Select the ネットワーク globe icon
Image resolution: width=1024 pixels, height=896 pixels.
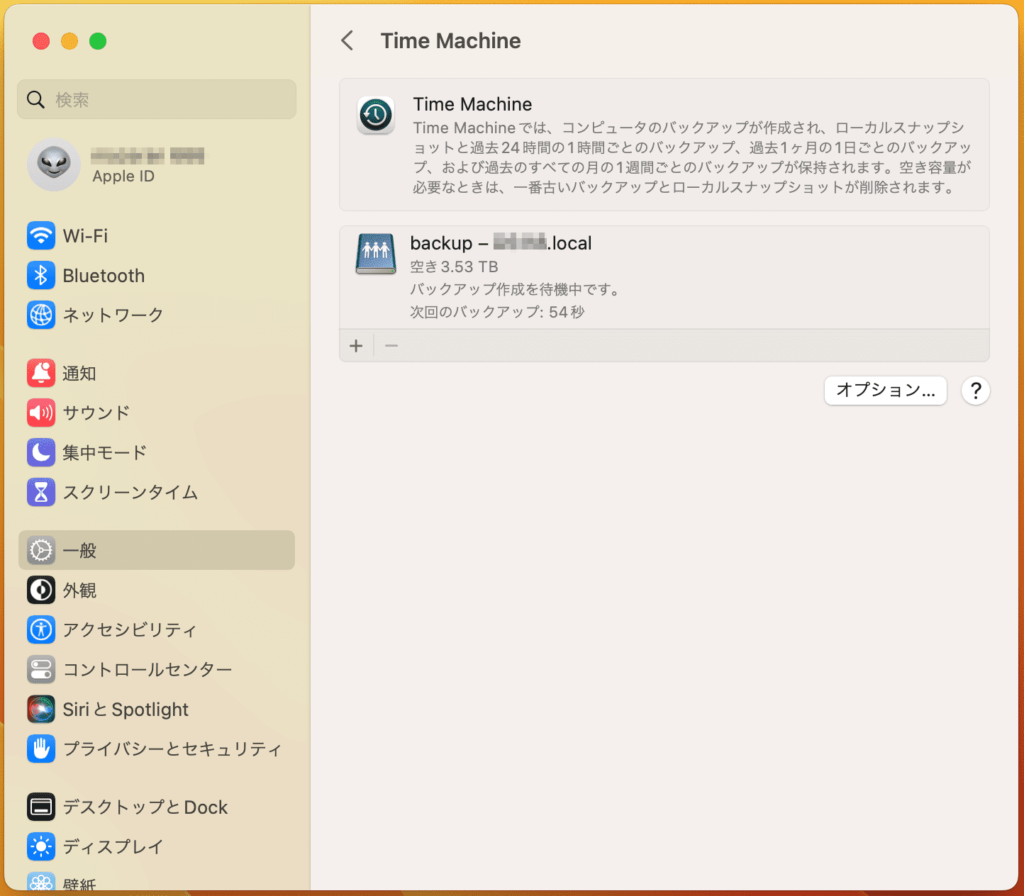coord(40,315)
